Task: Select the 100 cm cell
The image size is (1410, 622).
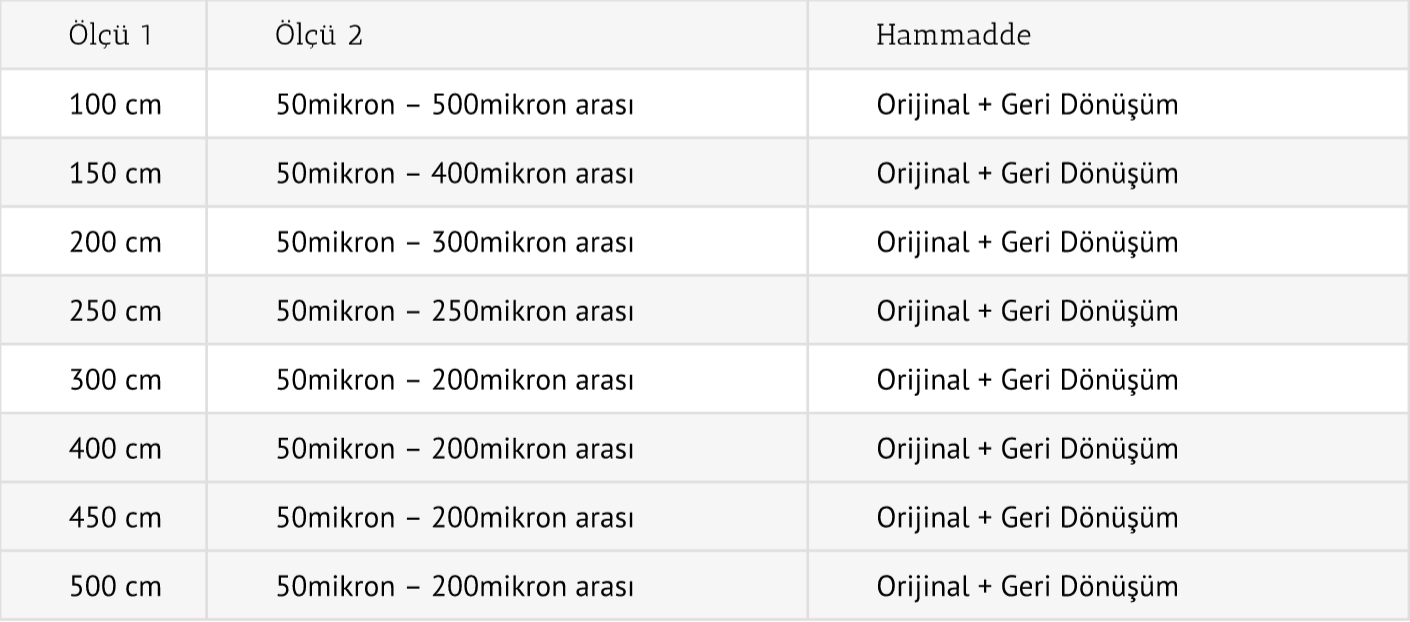Action: 115,104
